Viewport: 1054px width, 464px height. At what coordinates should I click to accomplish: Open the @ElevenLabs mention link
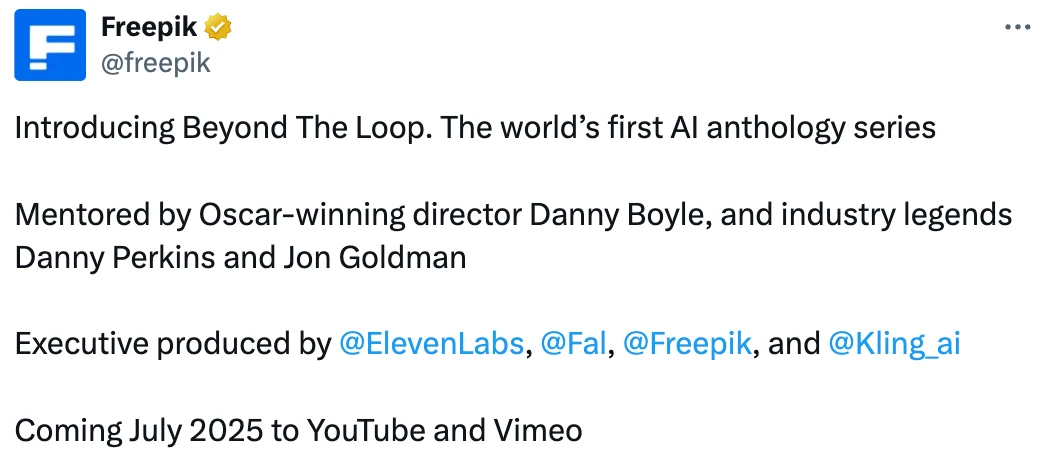(432, 344)
